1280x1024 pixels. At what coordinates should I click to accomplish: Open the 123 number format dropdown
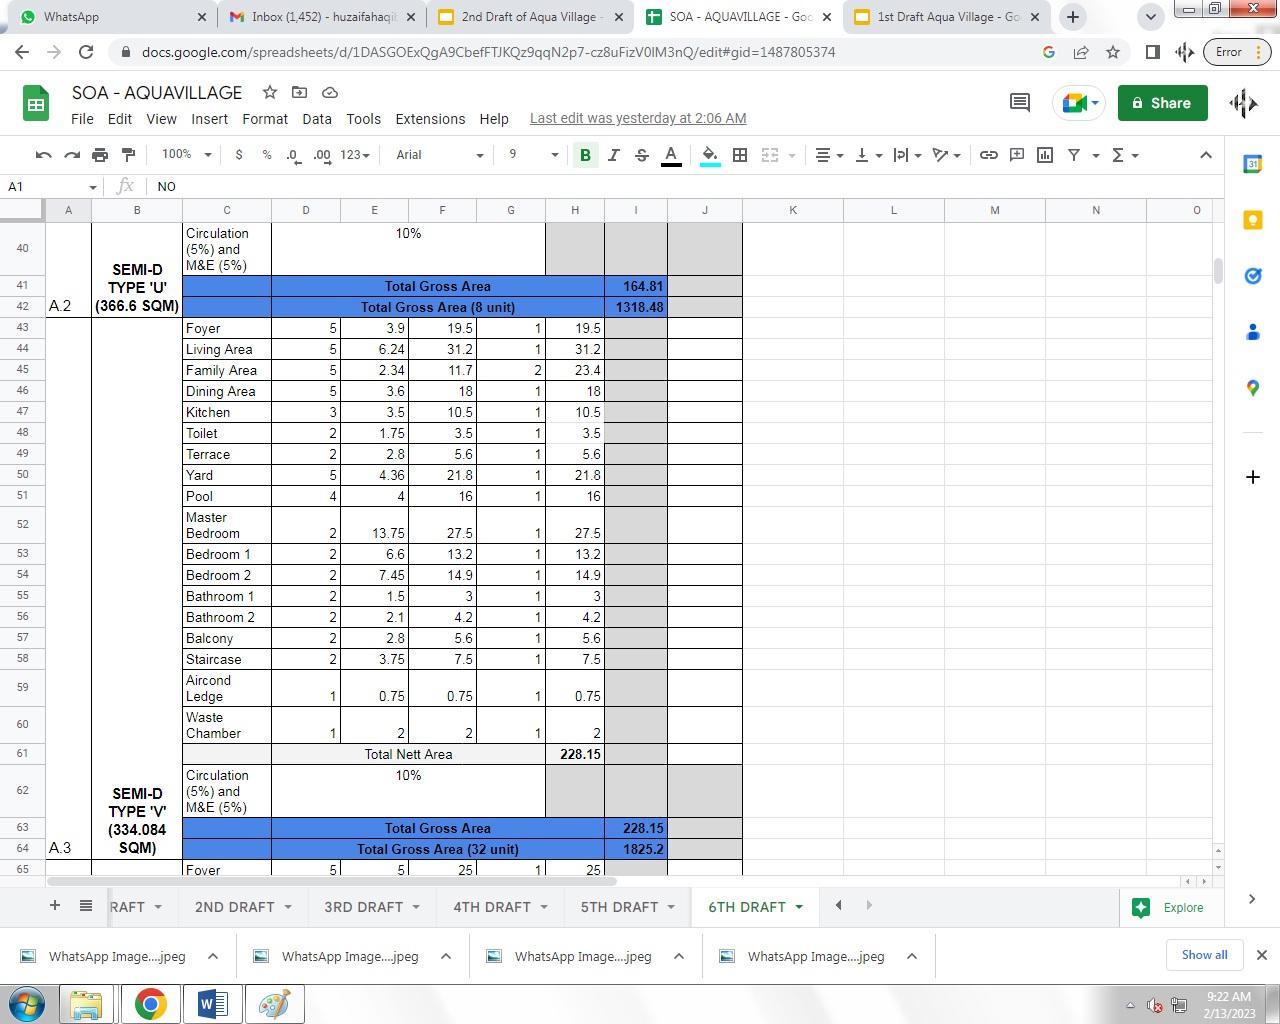[x=355, y=155]
